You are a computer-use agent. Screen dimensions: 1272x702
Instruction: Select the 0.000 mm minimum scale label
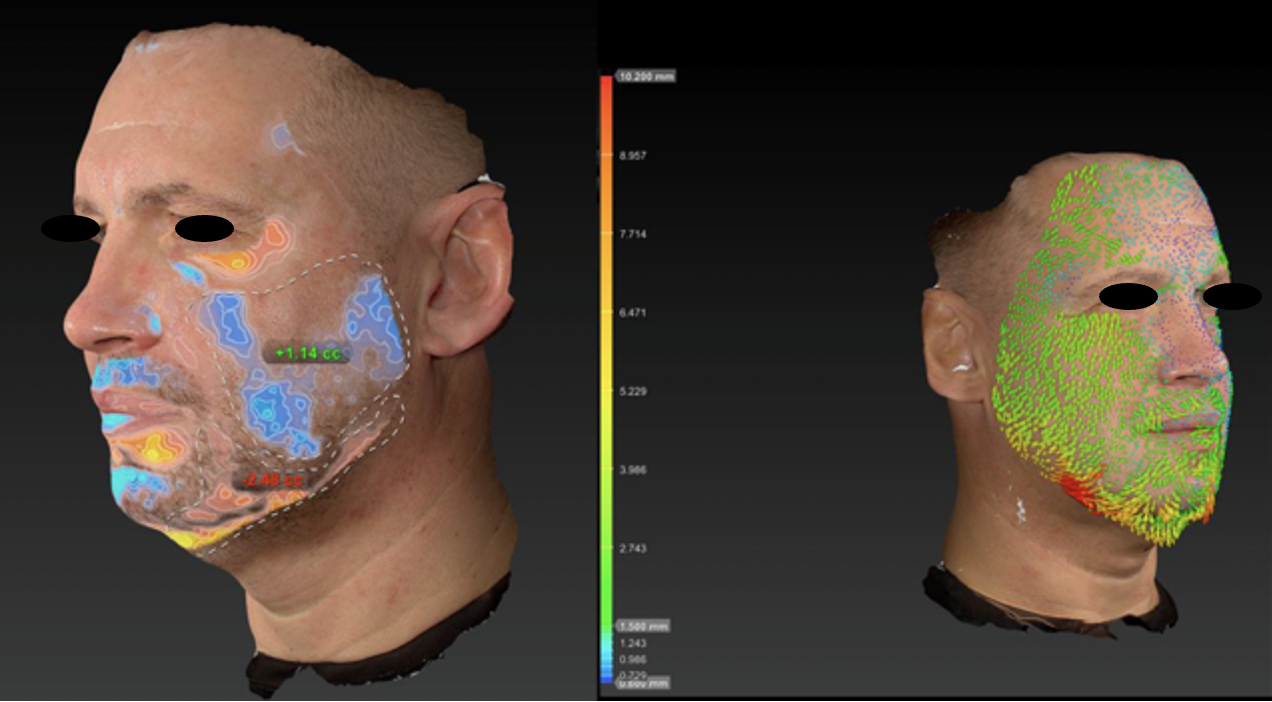point(641,683)
